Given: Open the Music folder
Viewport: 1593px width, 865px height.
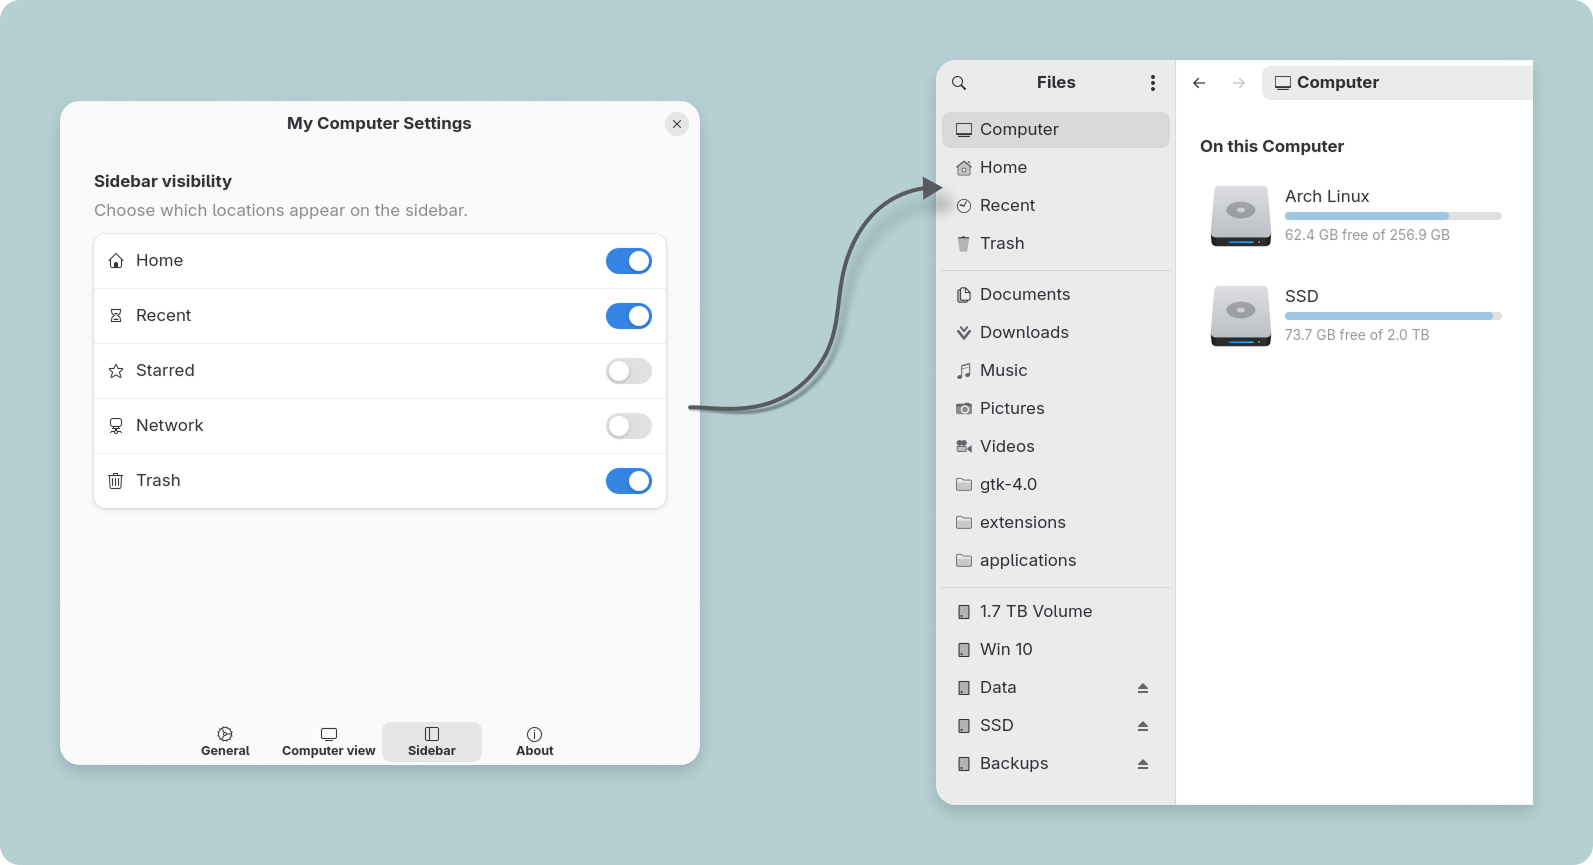Looking at the screenshot, I should click(x=1056, y=371).
